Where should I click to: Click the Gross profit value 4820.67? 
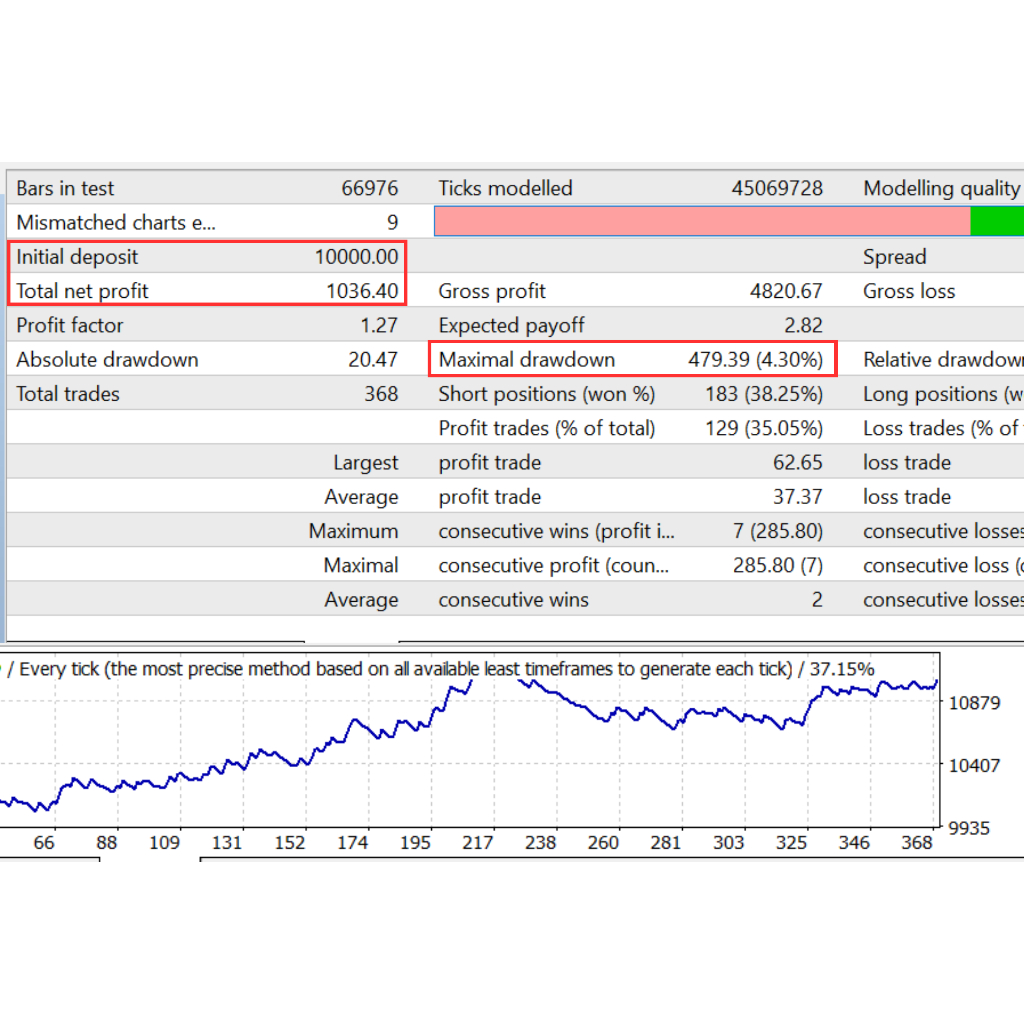pyautogui.click(x=786, y=292)
